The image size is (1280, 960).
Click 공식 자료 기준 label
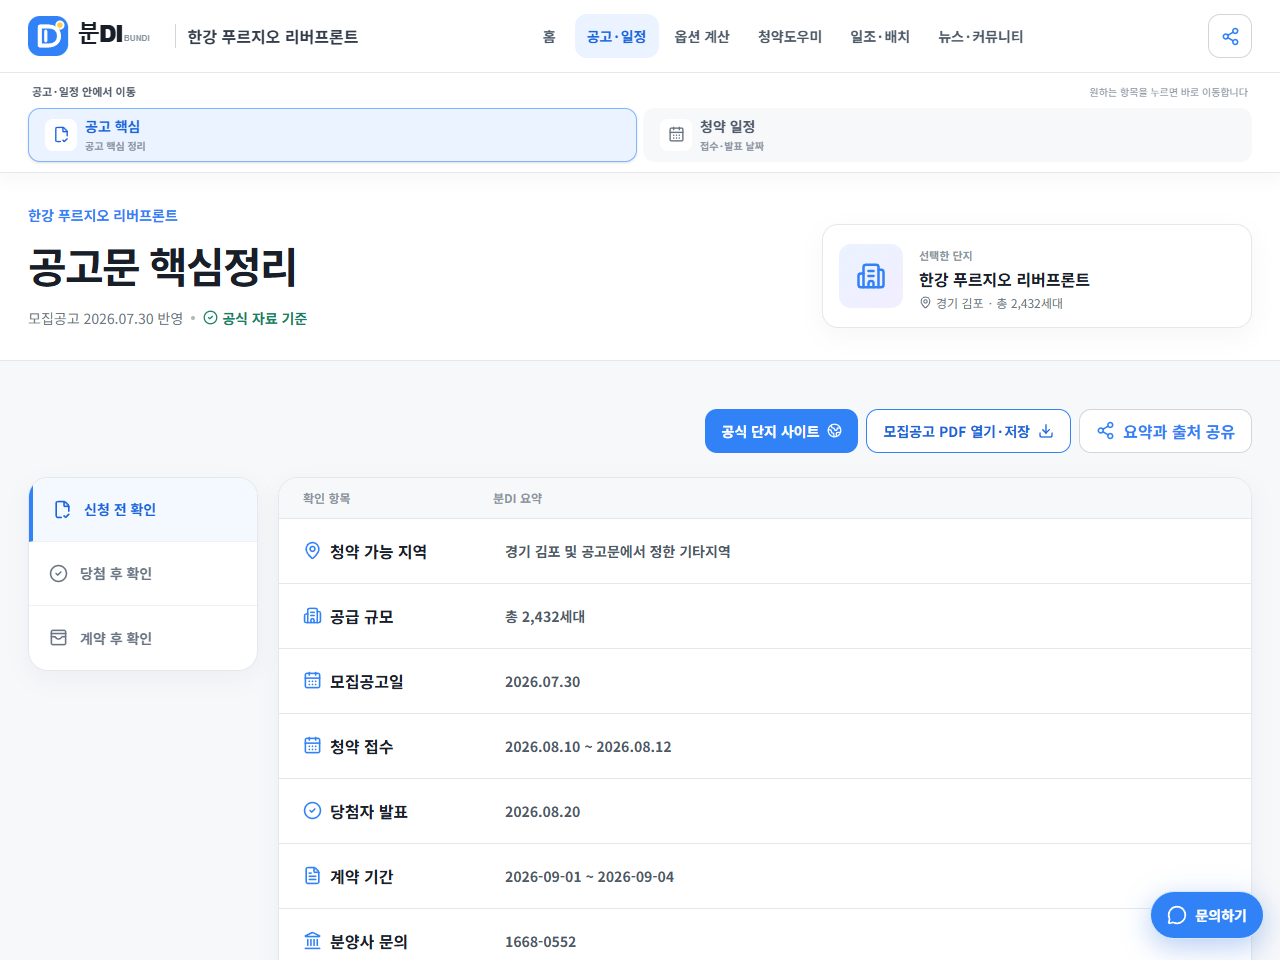coord(264,318)
